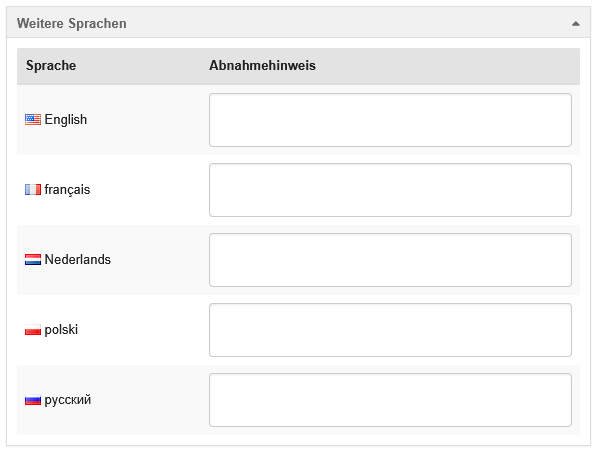The height and width of the screenshot is (453, 600).
Task: Select the Nederlands language label
Action: coord(78,260)
